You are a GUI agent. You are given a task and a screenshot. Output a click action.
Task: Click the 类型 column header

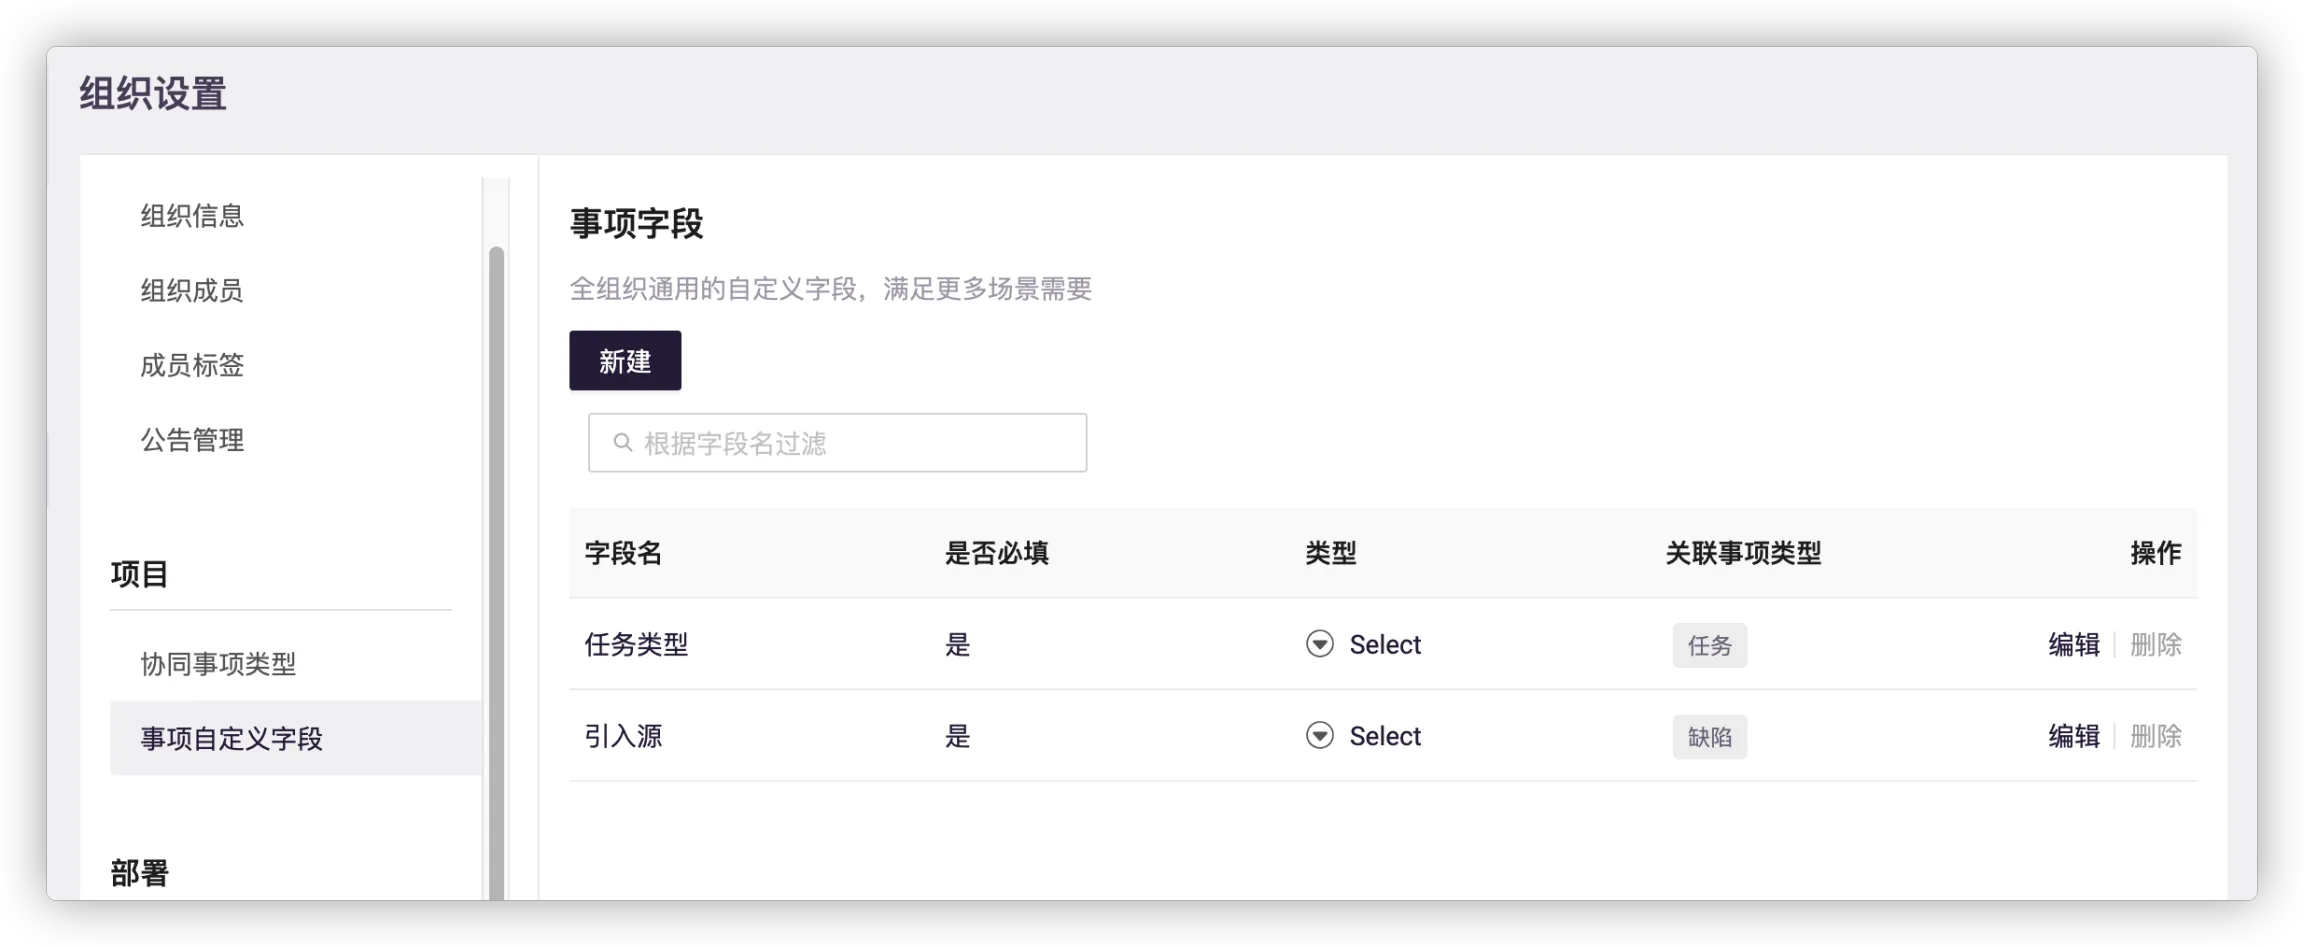pyautogui.click(x=1330, y=553)
